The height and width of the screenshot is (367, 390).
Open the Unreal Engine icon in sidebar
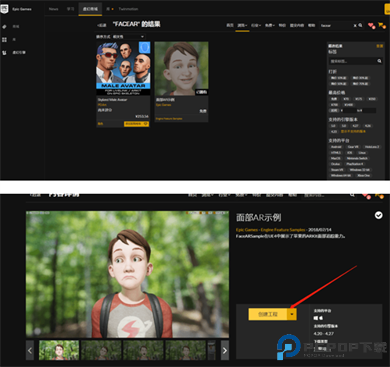[4, 52]
